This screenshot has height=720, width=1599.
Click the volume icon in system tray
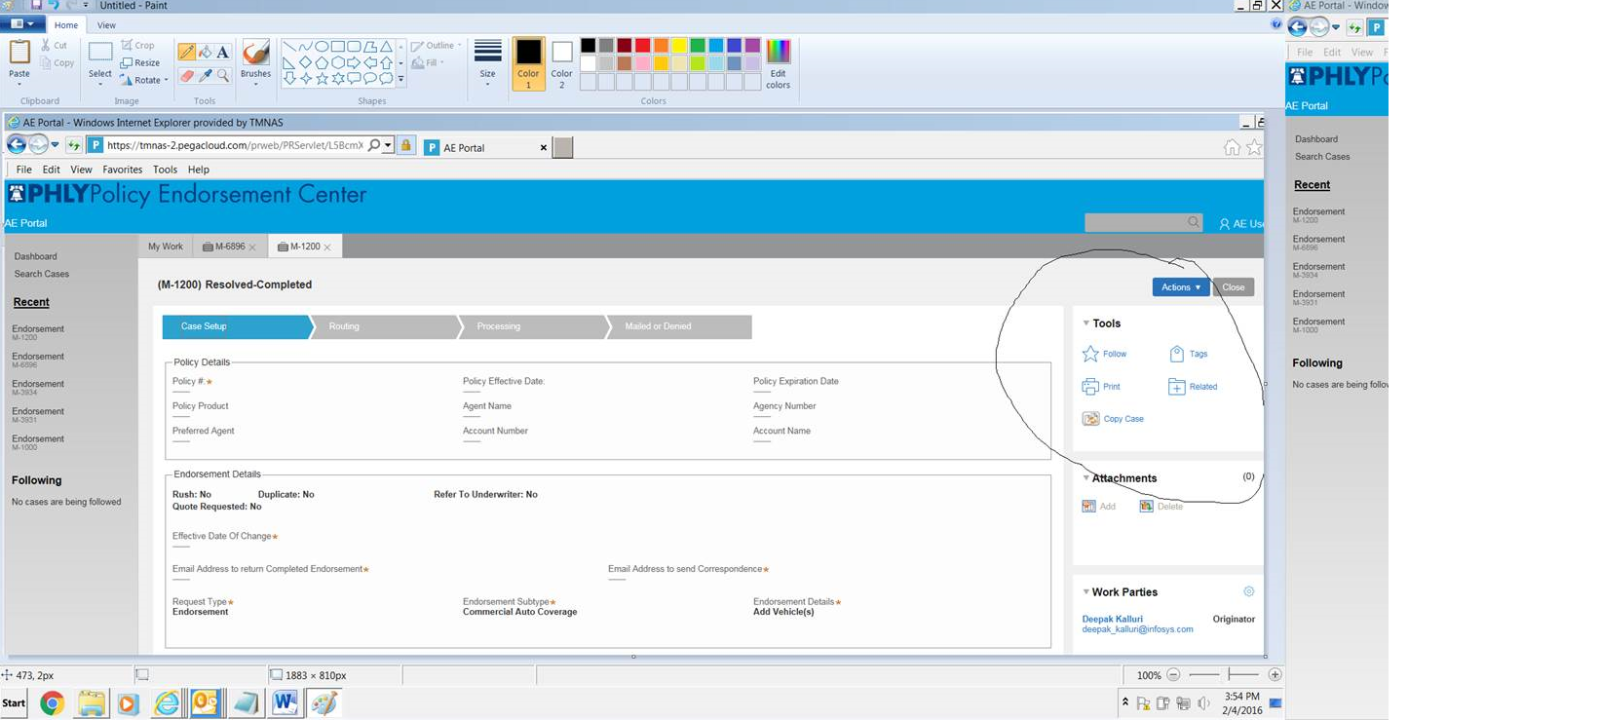coord(1204,703)
